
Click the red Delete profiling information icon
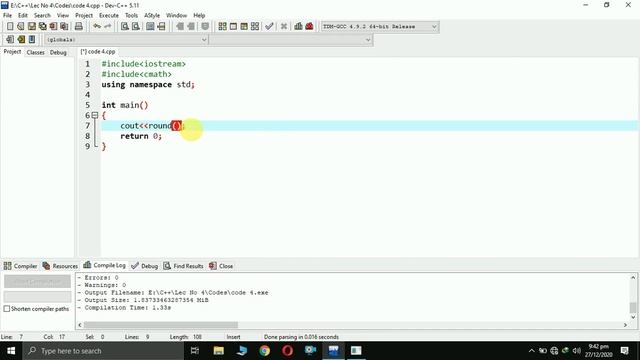[309, 27]
